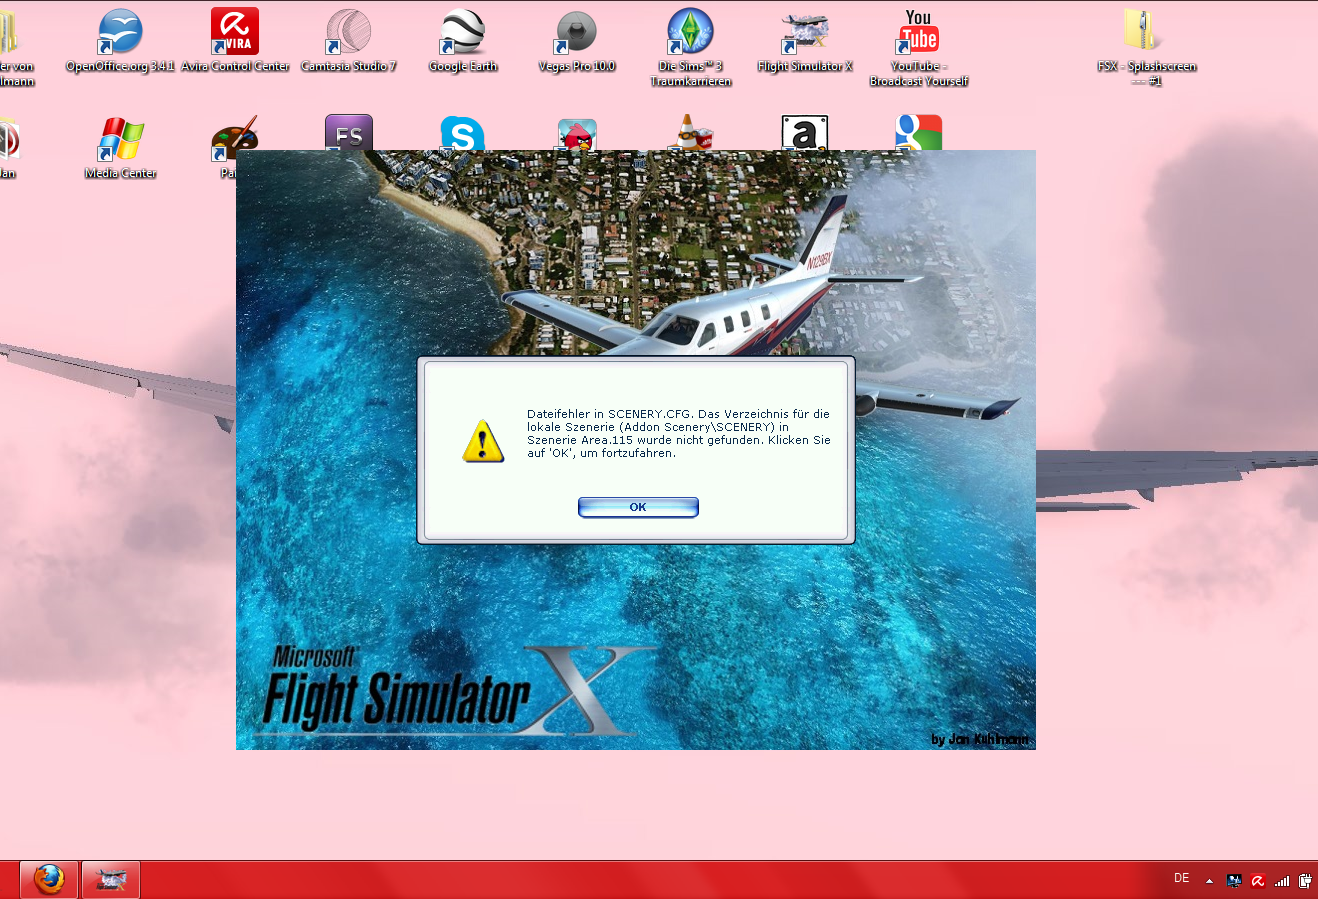
Task: Click the monitor icon in the system tray
Action: click(x=1234, y=881)
